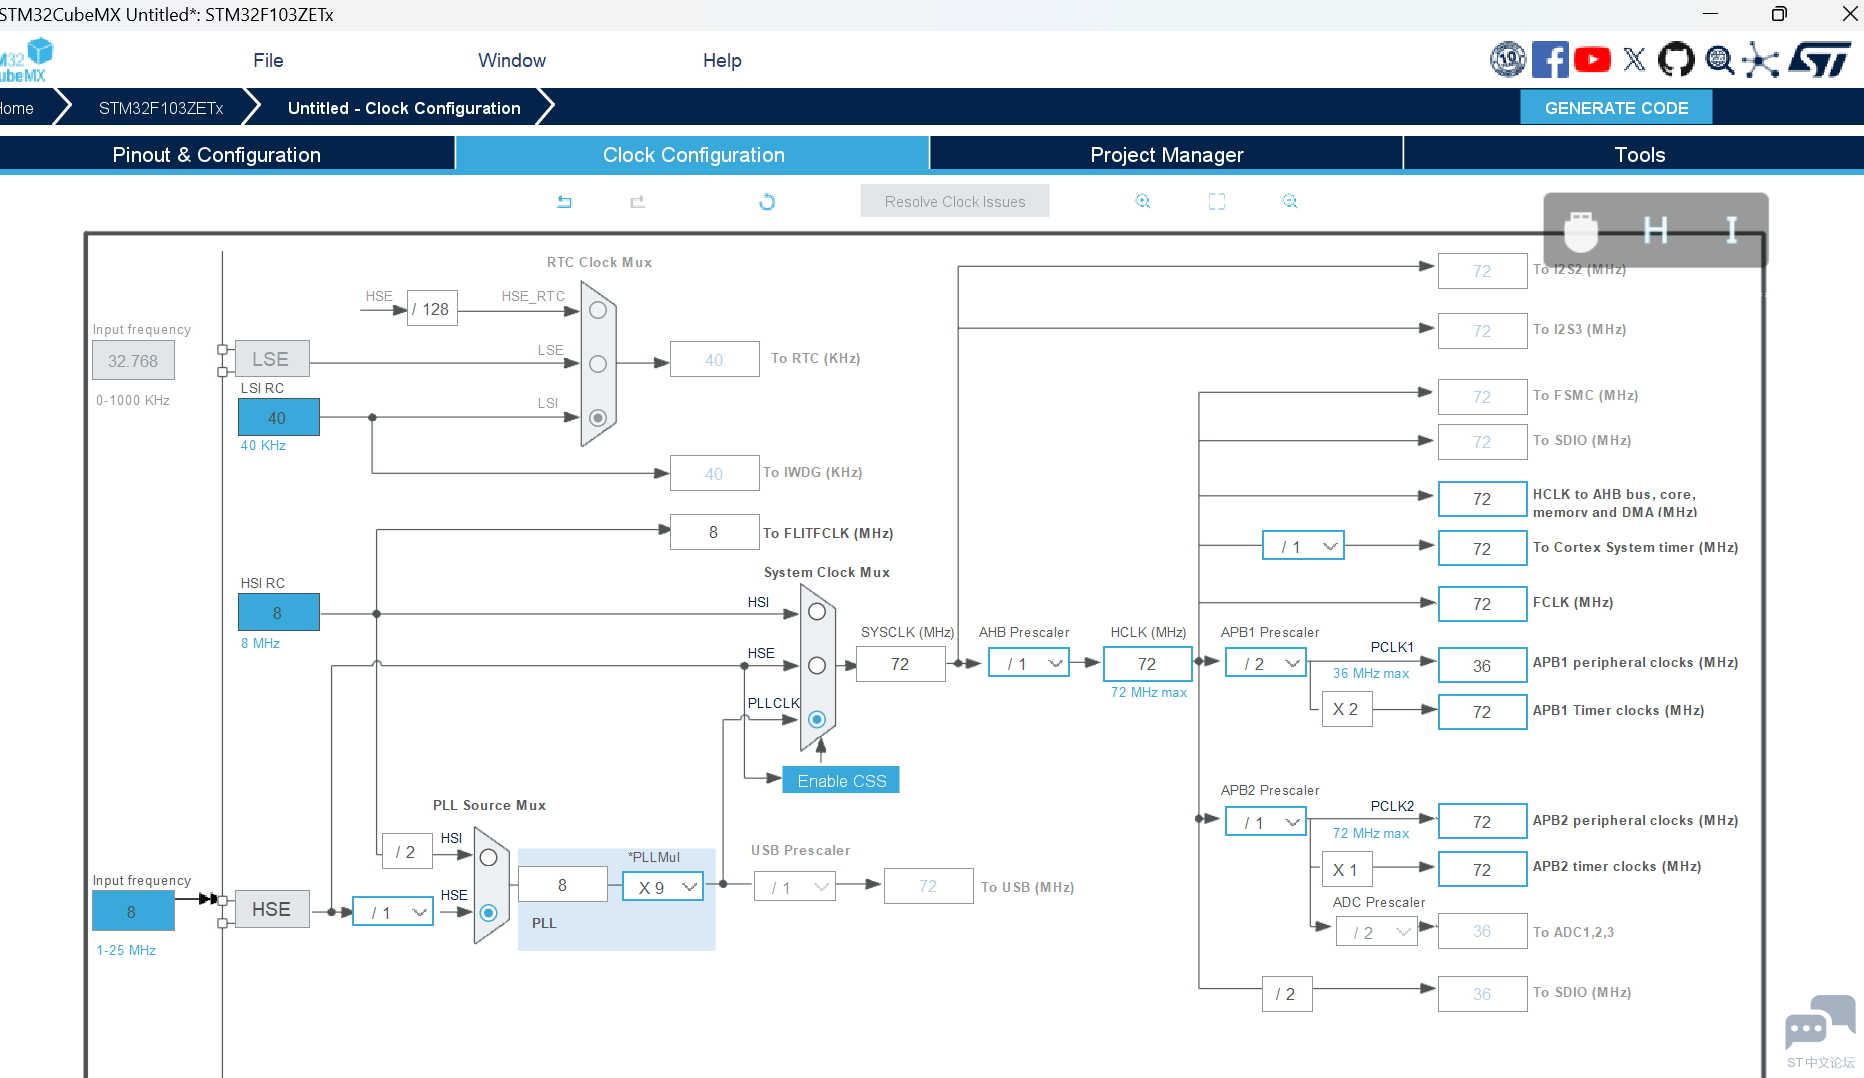
Task: Open the YouTube icon link
Action: 1592,60
